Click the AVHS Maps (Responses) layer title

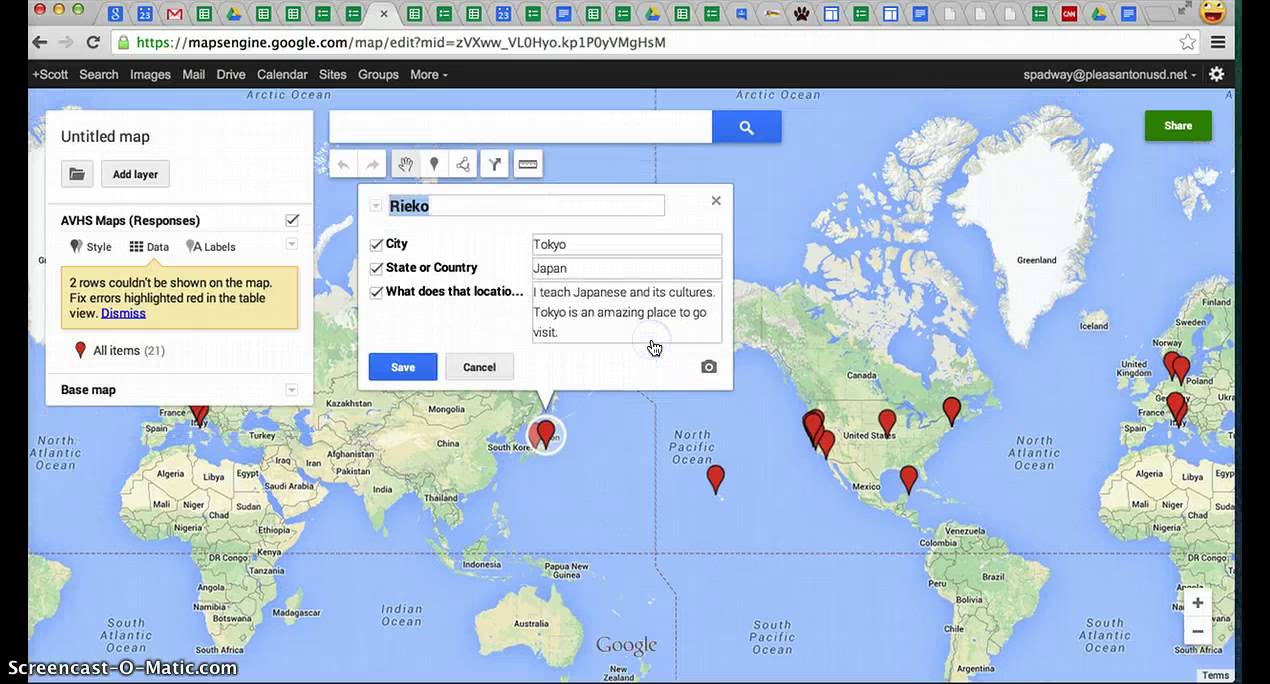pos(130,220)
